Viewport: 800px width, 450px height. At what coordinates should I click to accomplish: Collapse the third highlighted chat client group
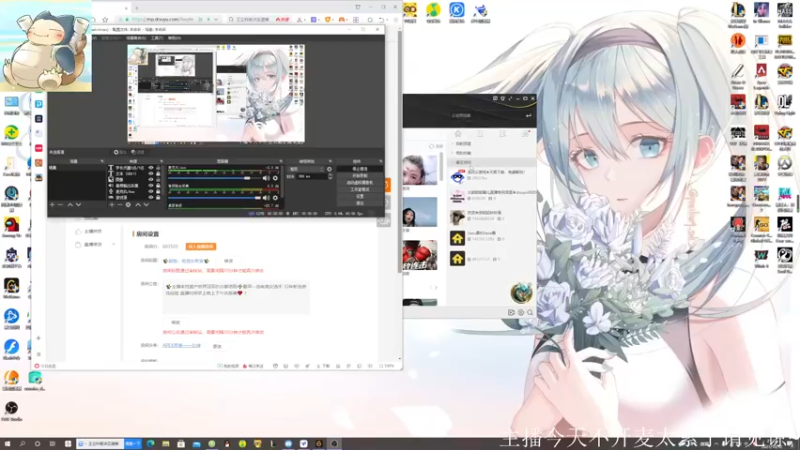click(452, 162)
